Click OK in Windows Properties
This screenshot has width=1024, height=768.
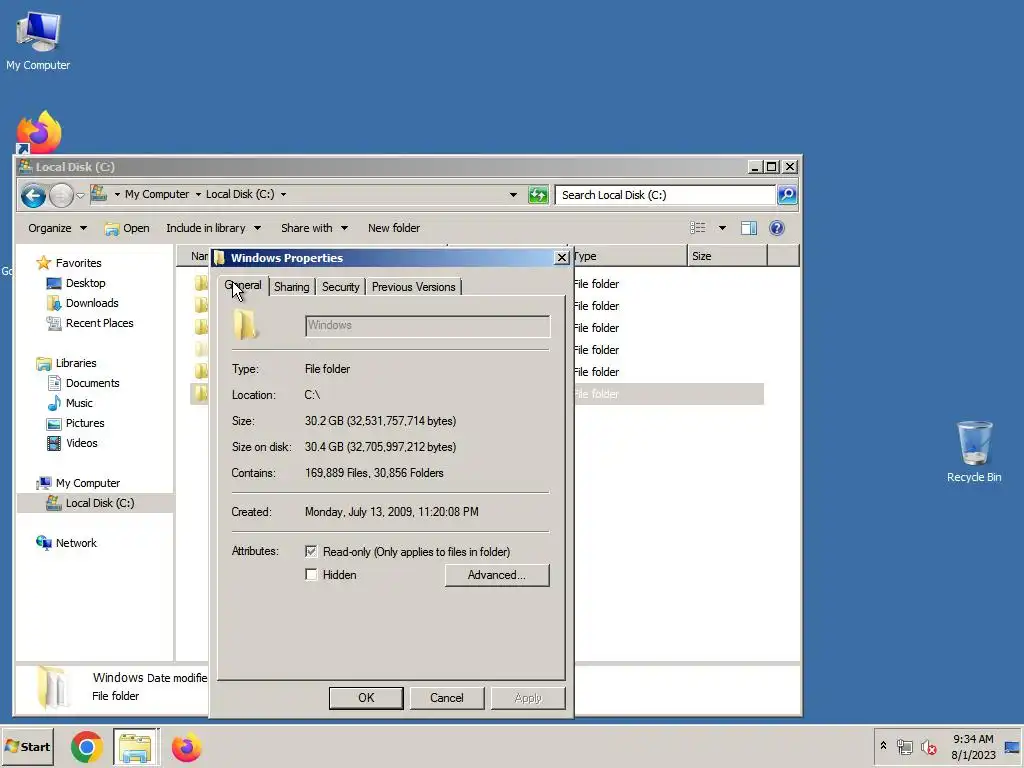(x=366, y=697)
